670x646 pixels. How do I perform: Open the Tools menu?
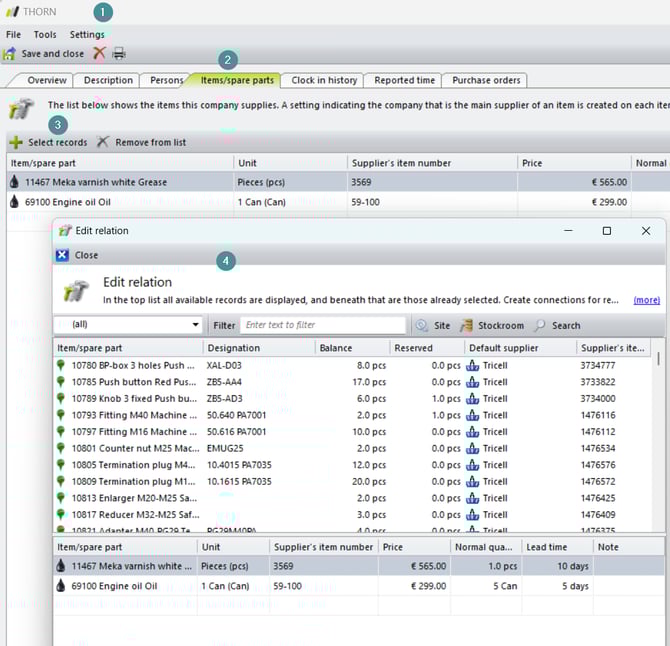tap(45, 35)
